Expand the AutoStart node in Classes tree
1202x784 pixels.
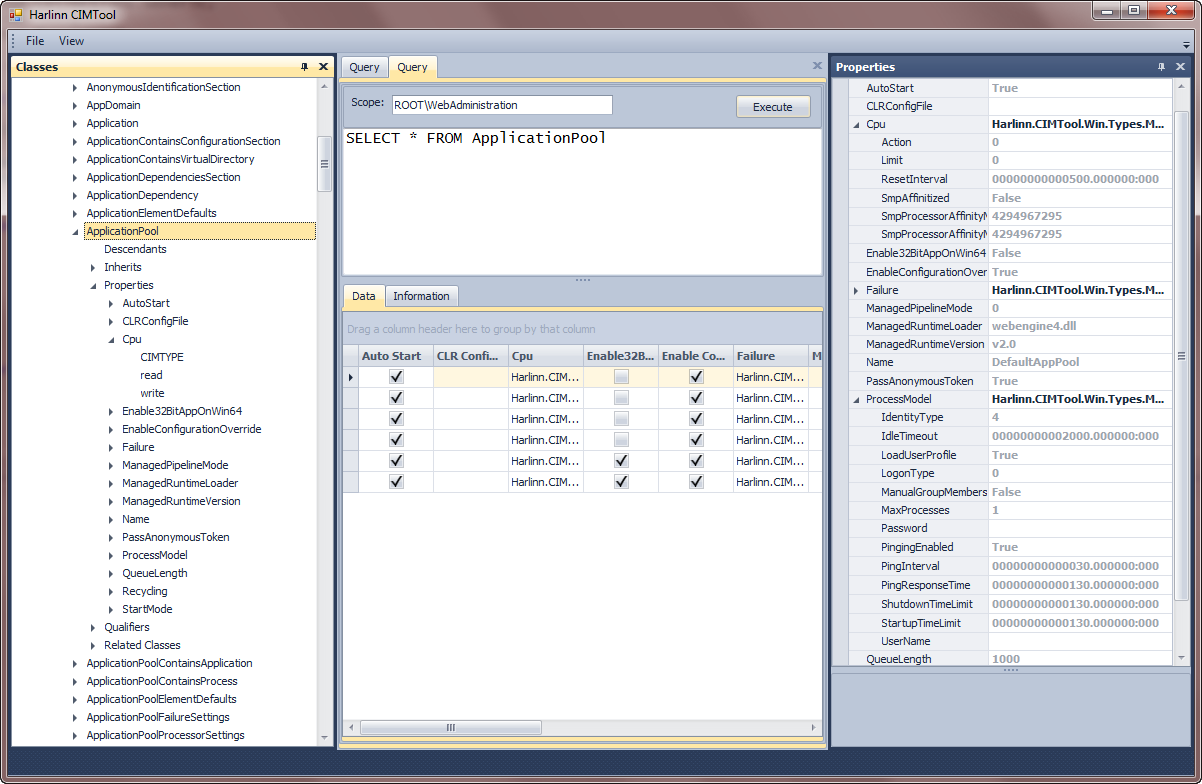[111, 303]
